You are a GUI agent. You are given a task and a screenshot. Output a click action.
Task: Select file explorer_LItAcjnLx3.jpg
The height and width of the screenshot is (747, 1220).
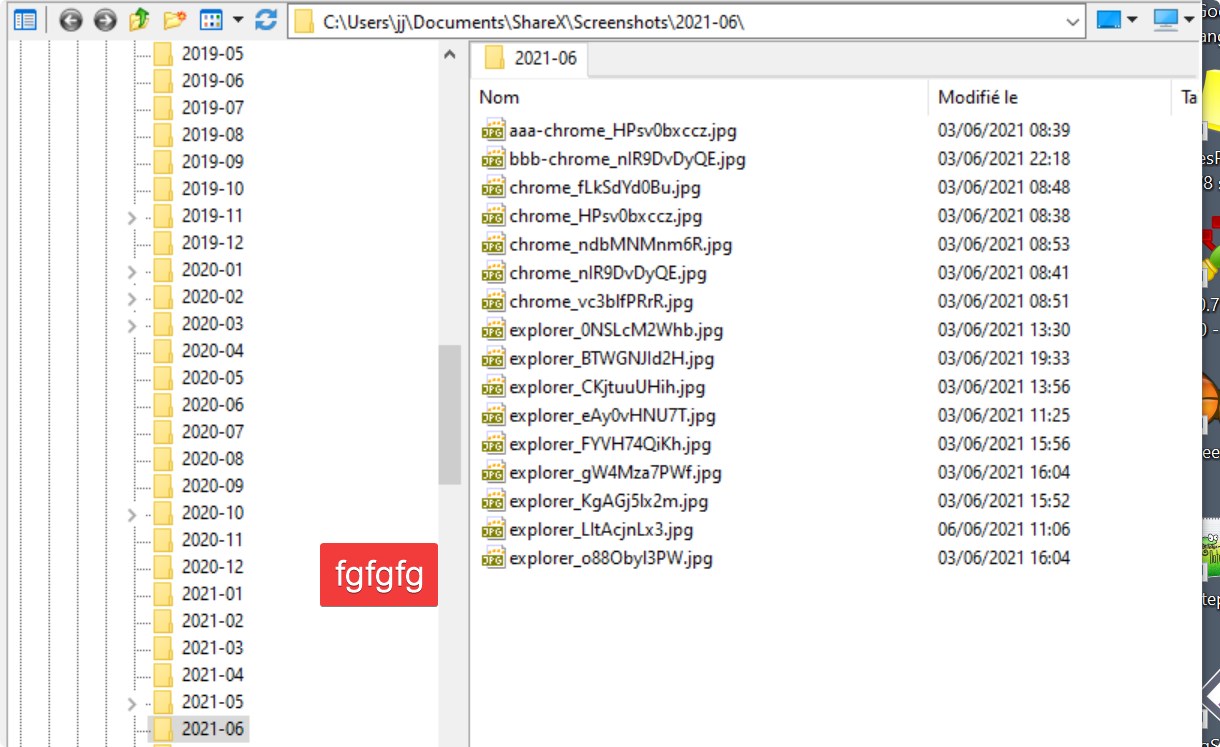pyautogui.click(x=600, y=530)
